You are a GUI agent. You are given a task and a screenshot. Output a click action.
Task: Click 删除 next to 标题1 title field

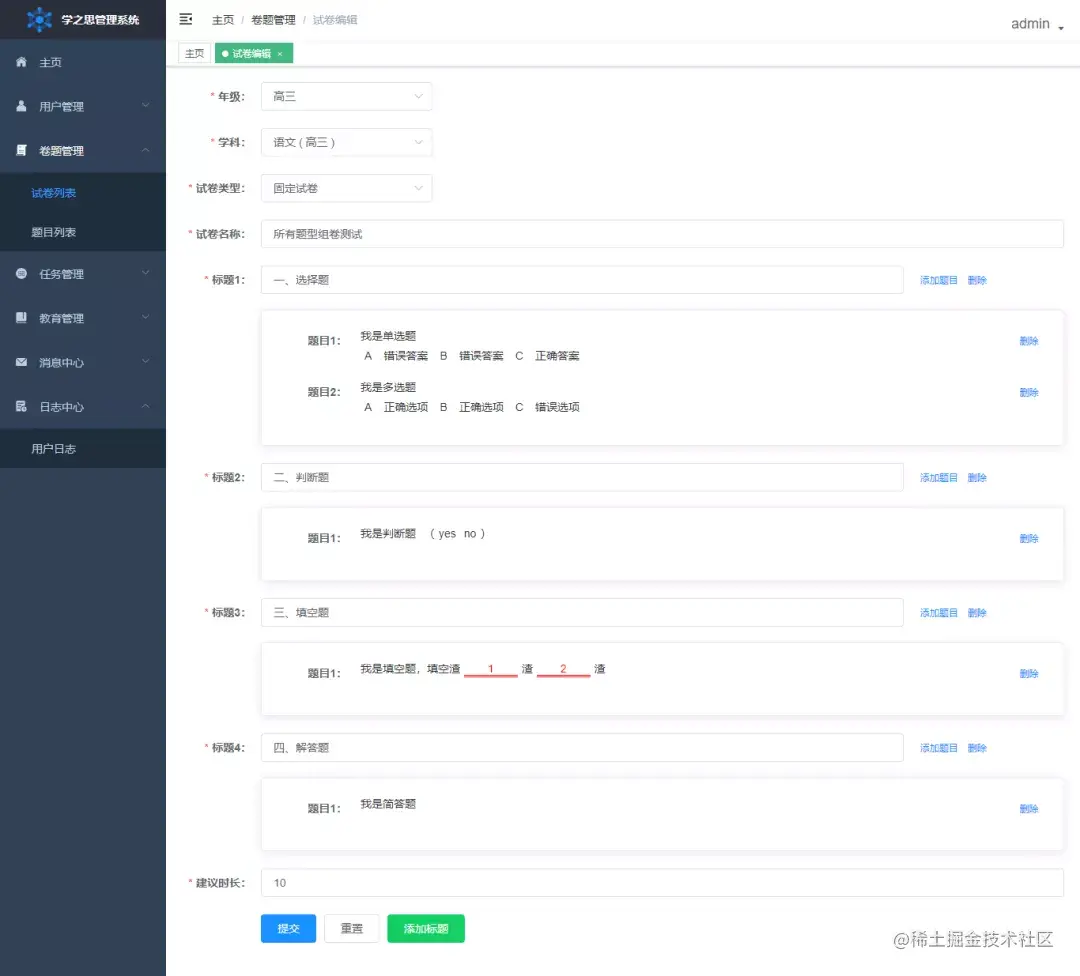977,280
